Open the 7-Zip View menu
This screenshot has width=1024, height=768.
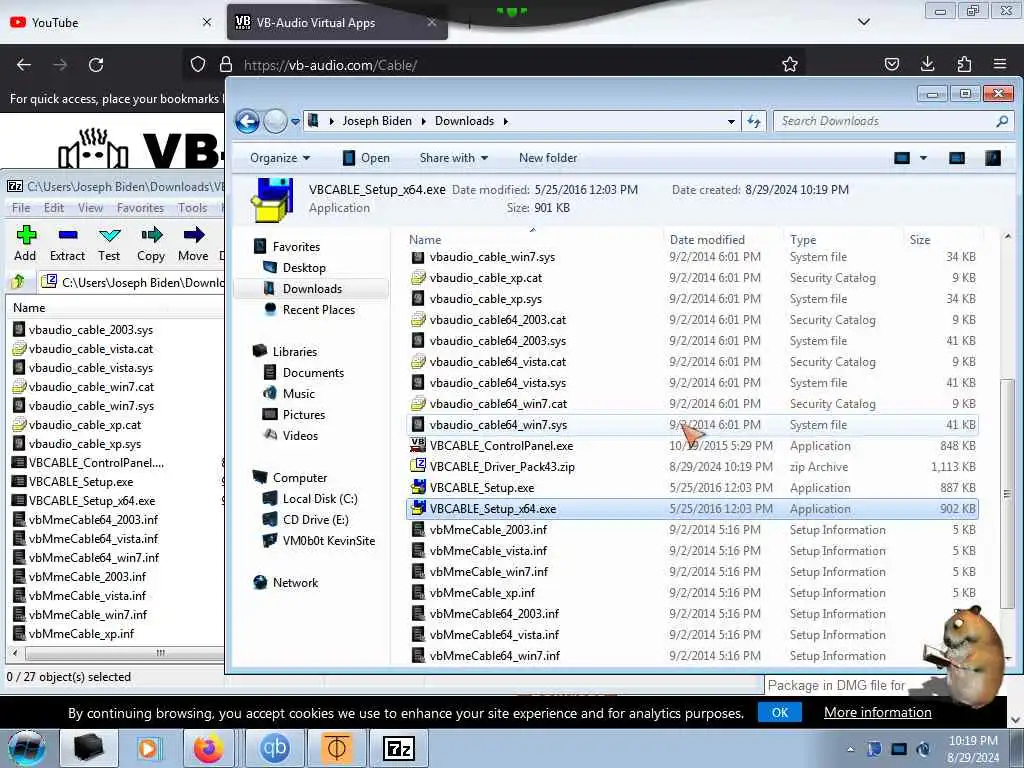90,208
